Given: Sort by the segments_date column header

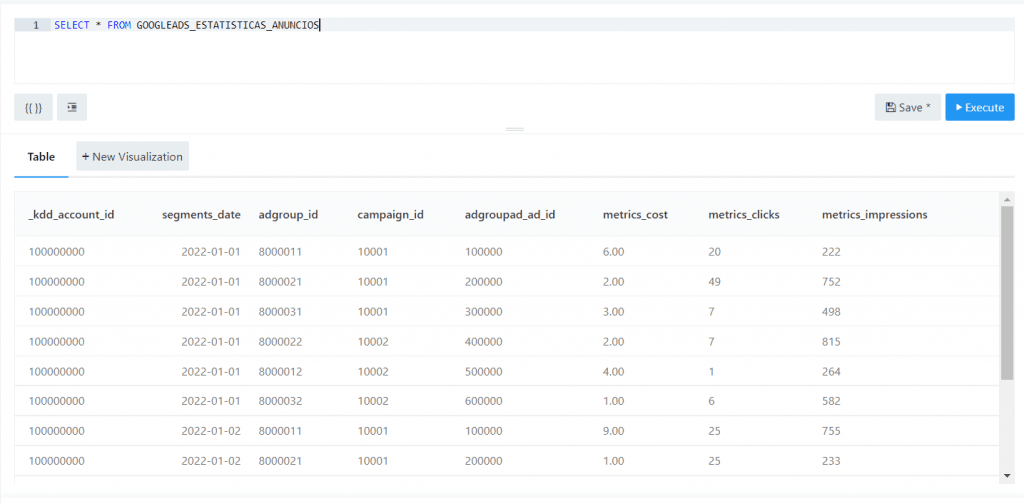Looking at the screenshot, I should 201,214.
